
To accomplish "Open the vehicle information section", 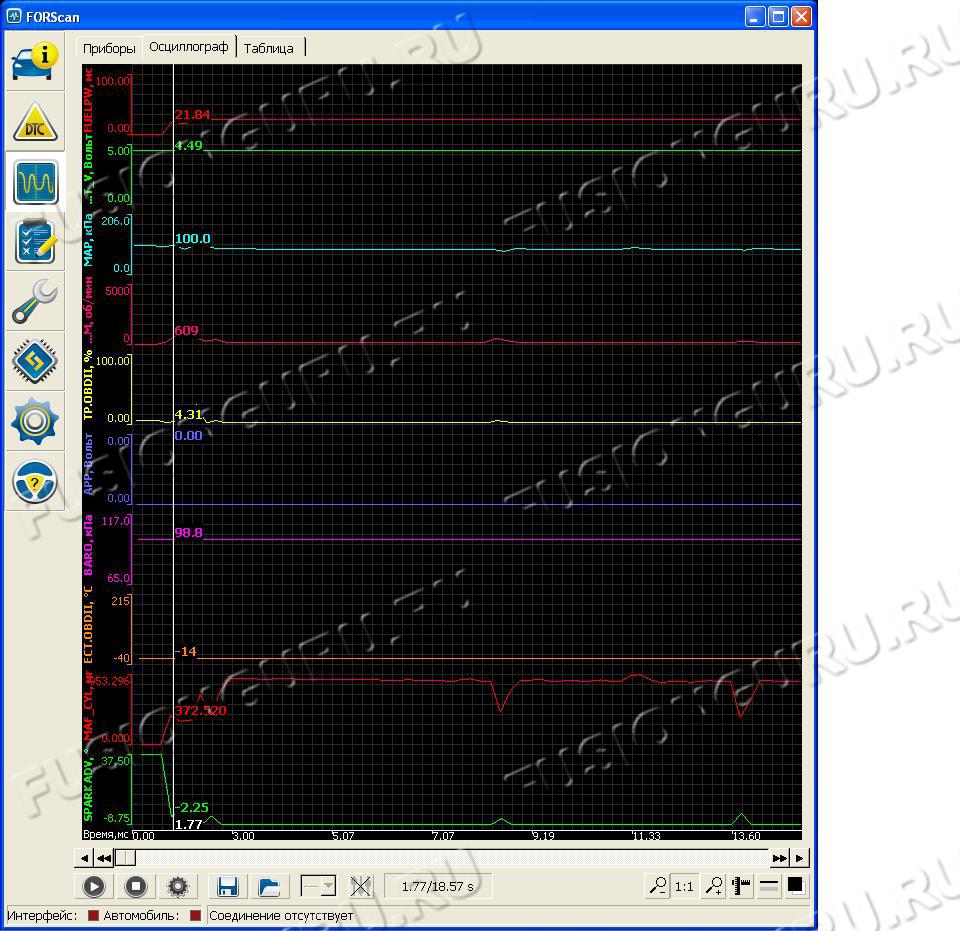I will click(x=35, y=62).
